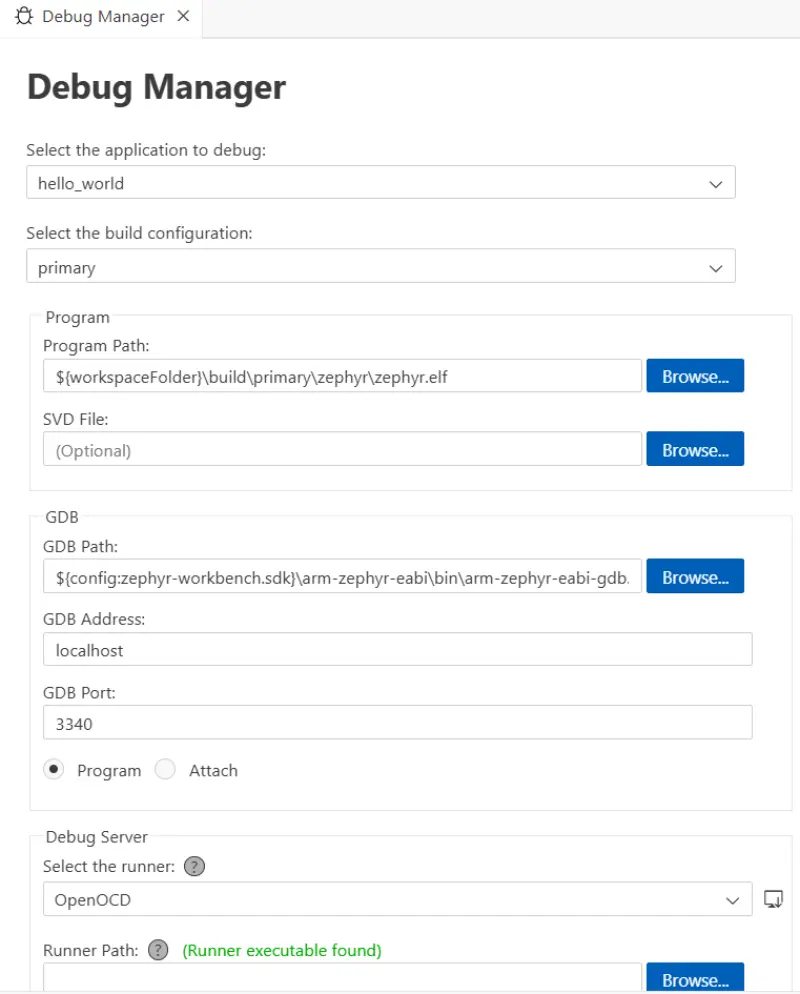This screenshot has width=800, height=994.
Task: Close the Debug Manager tab
Action: tap(183, 17)
